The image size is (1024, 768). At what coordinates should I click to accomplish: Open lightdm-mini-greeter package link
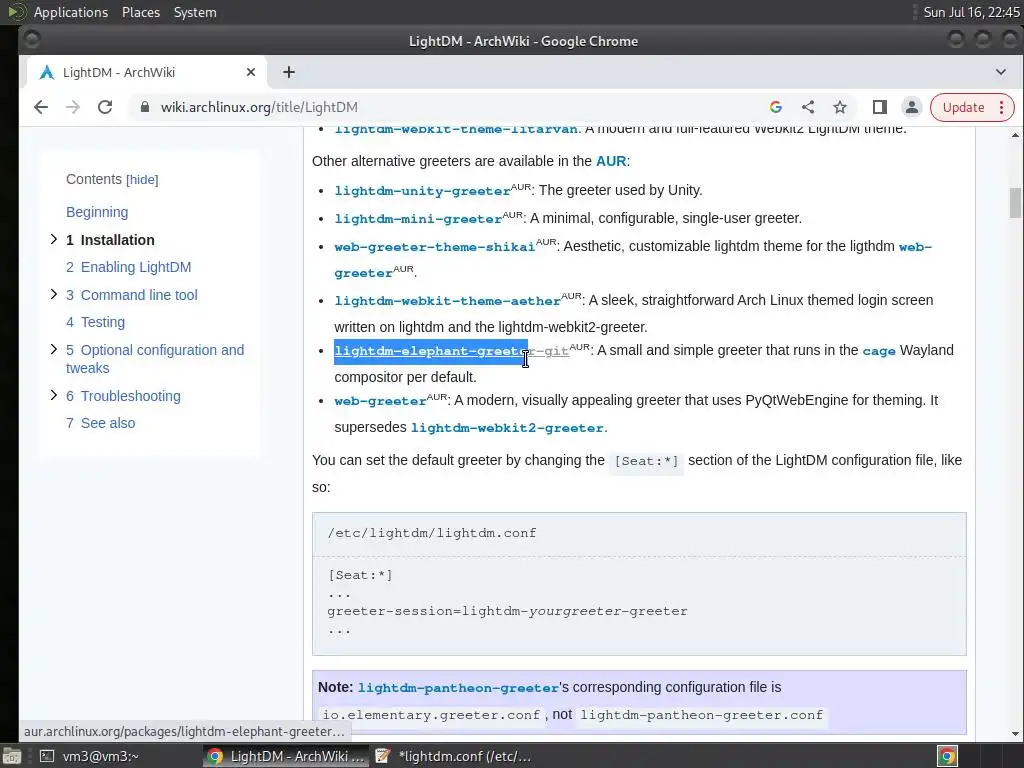418,219
